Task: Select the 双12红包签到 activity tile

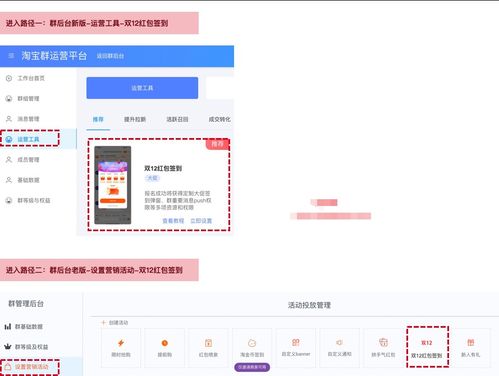Action: pos(427,347)
